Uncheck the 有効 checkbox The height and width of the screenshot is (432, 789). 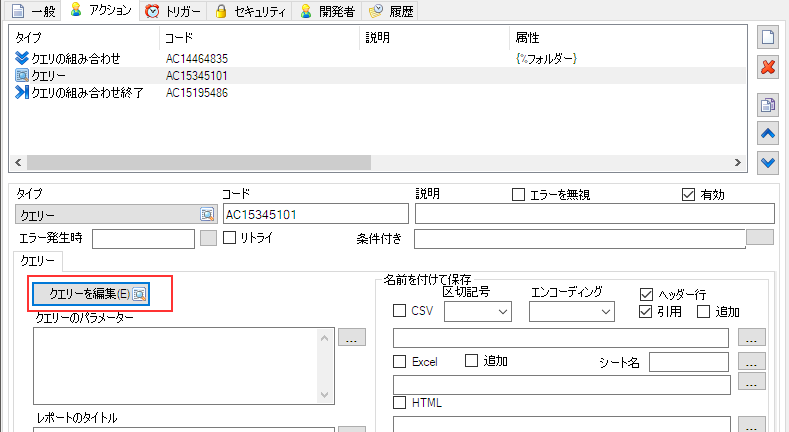pyautogui.click(x=688, y=194)
